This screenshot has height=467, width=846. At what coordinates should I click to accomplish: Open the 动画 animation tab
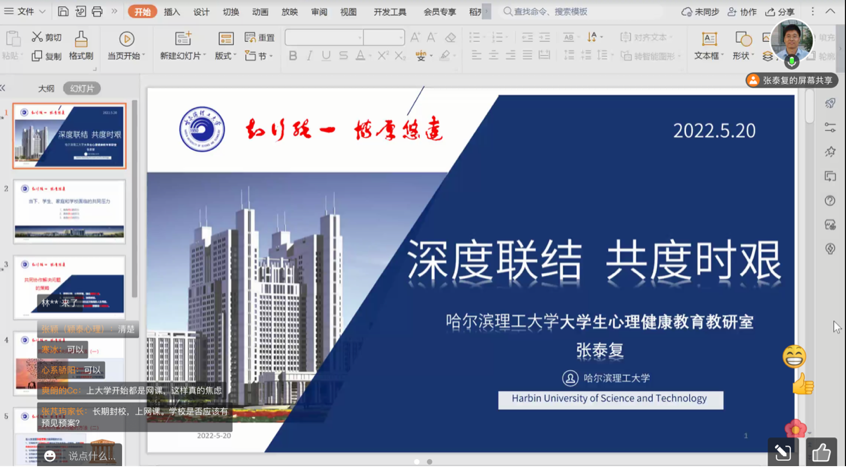[260, 12]
